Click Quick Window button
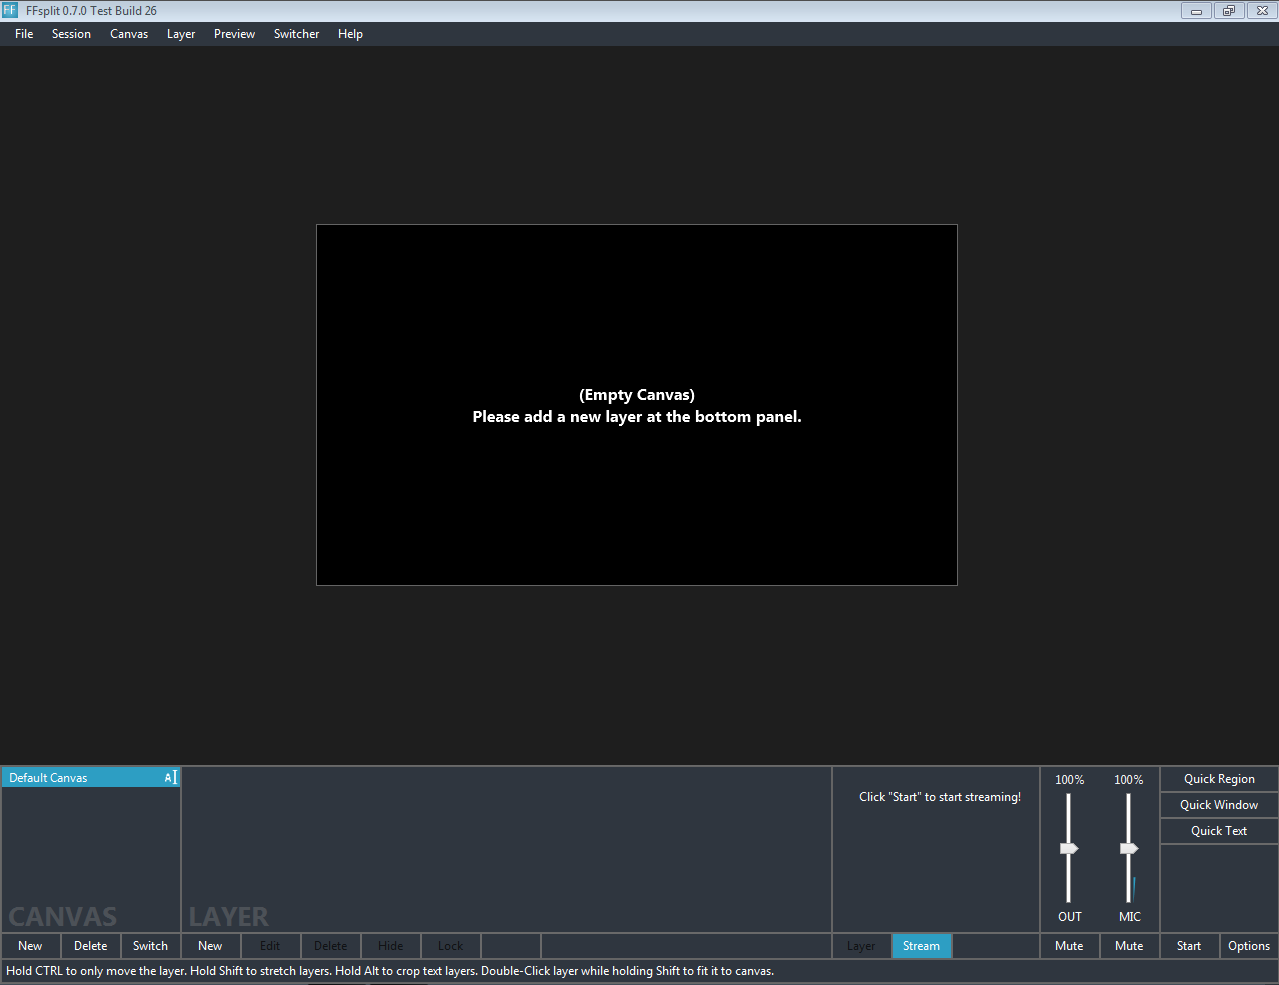The width and height of the screenshot is (1279, 985). coord(1219,805)
